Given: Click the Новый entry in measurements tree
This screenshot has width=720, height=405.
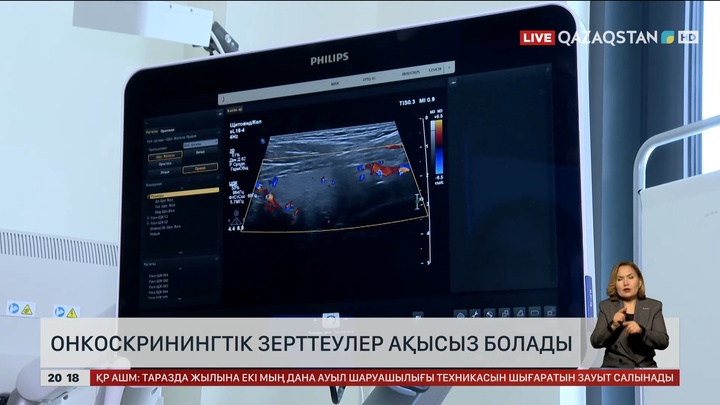Looking at the screenshot, I should point(155,234).
